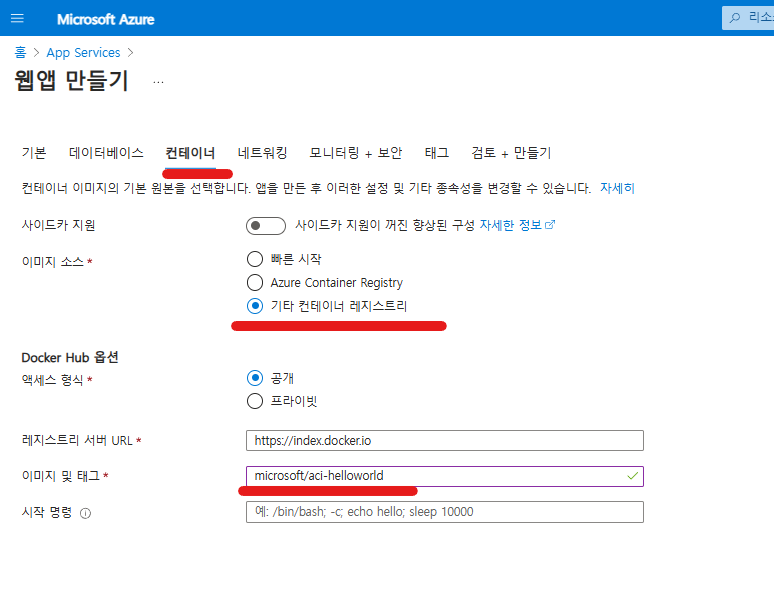Select 프라이빗 access type
Viewport: 774px width, 589px height.
[255, 401]
